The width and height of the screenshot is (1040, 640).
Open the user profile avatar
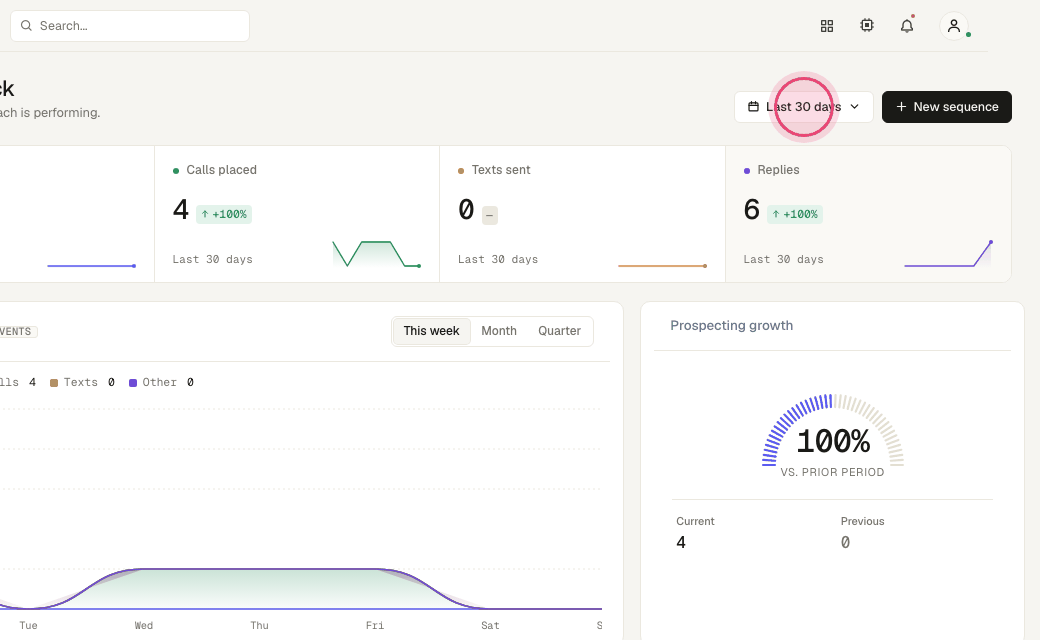[954, 26]
